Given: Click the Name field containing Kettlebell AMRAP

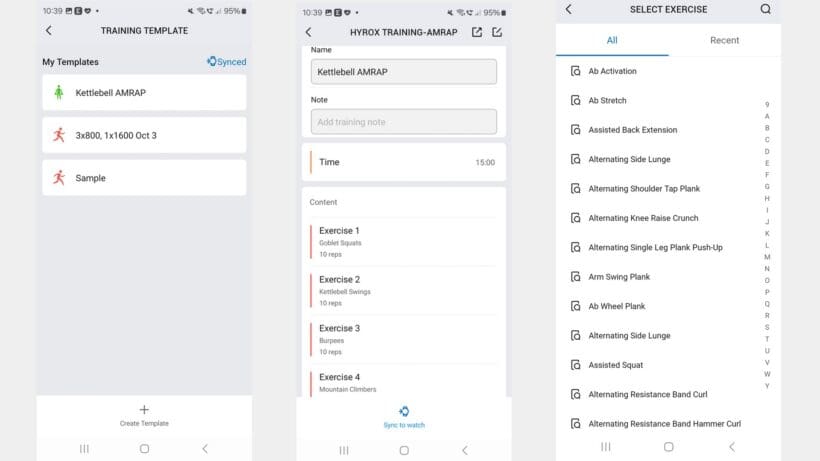Looking at the screenshot, I should 404,72.
